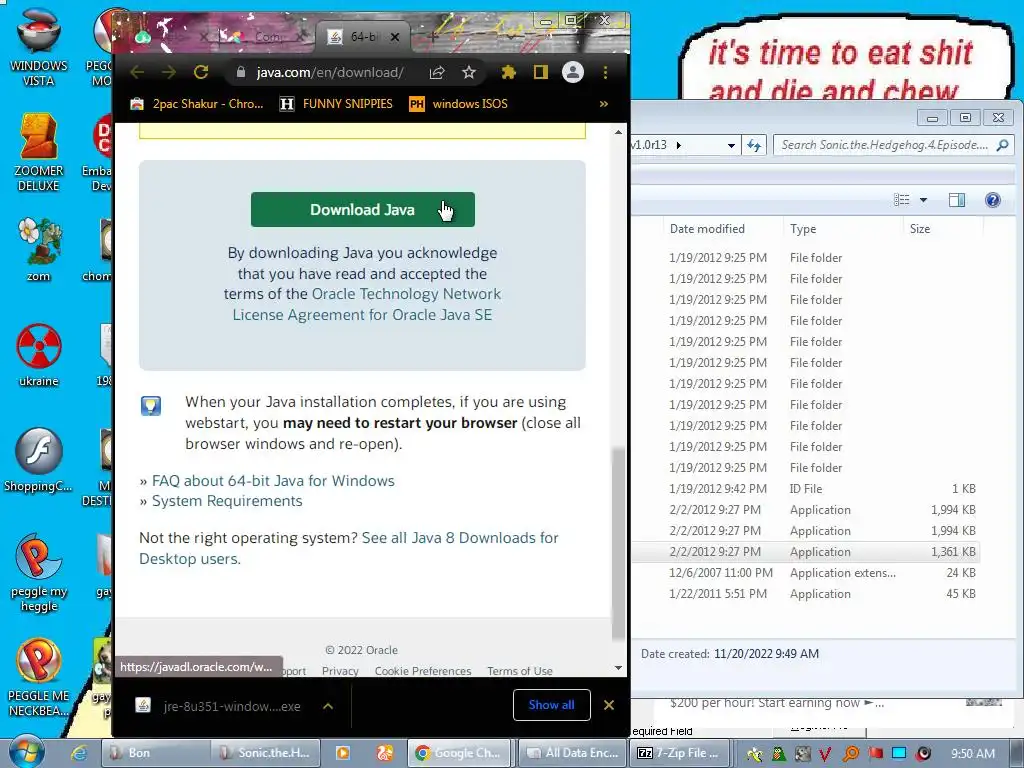The width and height of the screenshot is (1024, 768).
Task: Open the Chrome extensions puzzle icon
Action: pyautogui.click(x=509, y=72)
